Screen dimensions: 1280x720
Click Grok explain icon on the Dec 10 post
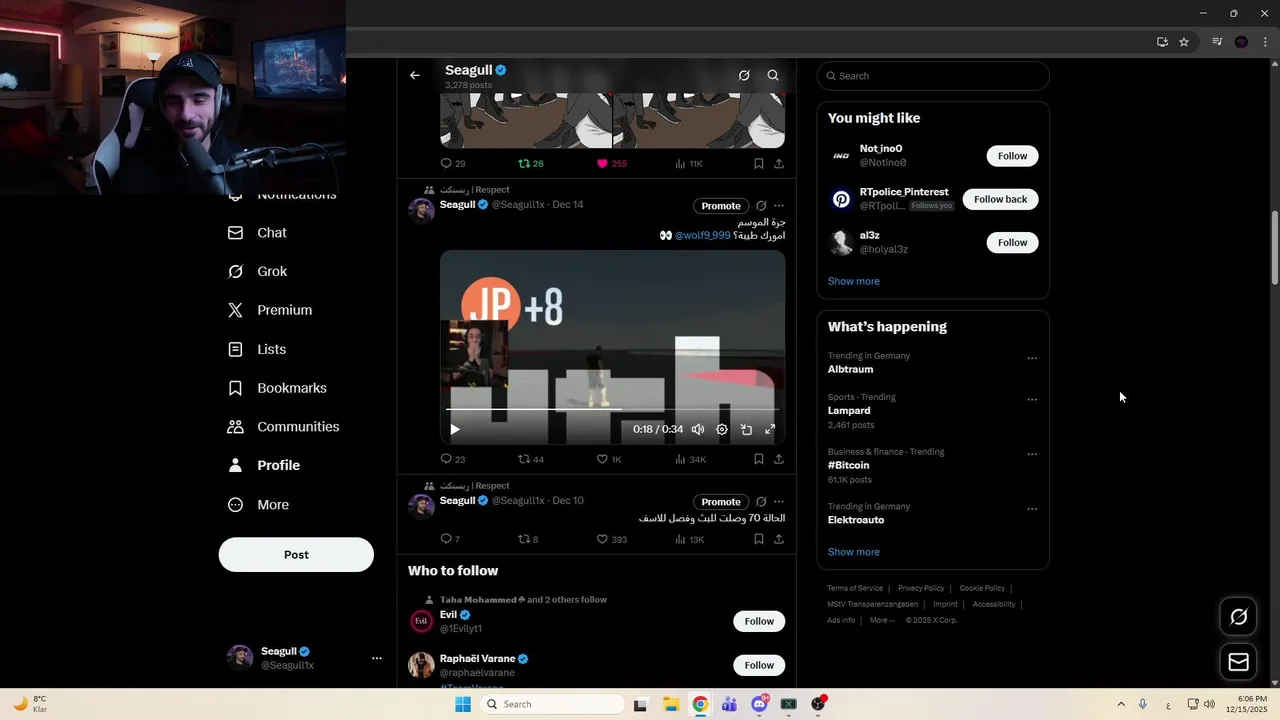tap(761, 502)
